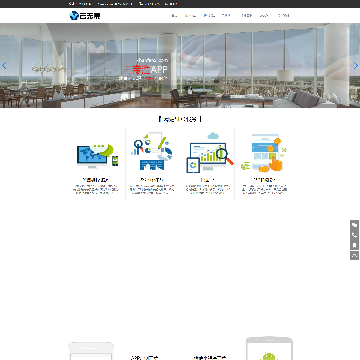Click the bracketed section heading below banner
The width and height of the screenshot is (360, 360).
180,119
